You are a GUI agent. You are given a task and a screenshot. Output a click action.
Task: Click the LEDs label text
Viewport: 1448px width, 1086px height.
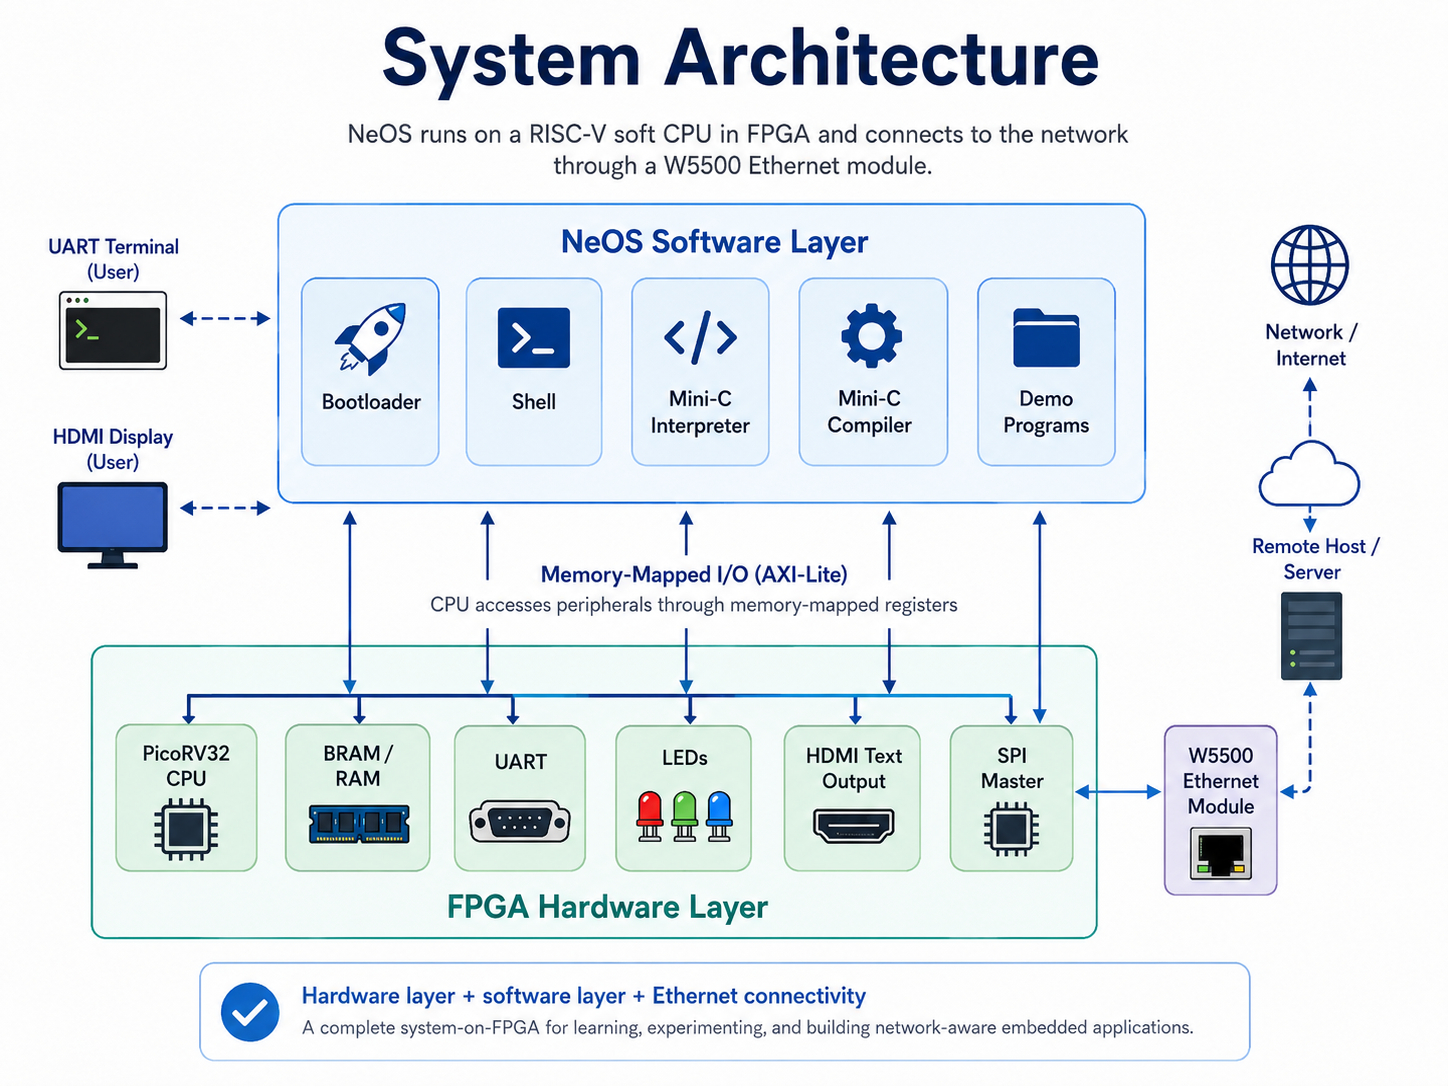(685, 758)
